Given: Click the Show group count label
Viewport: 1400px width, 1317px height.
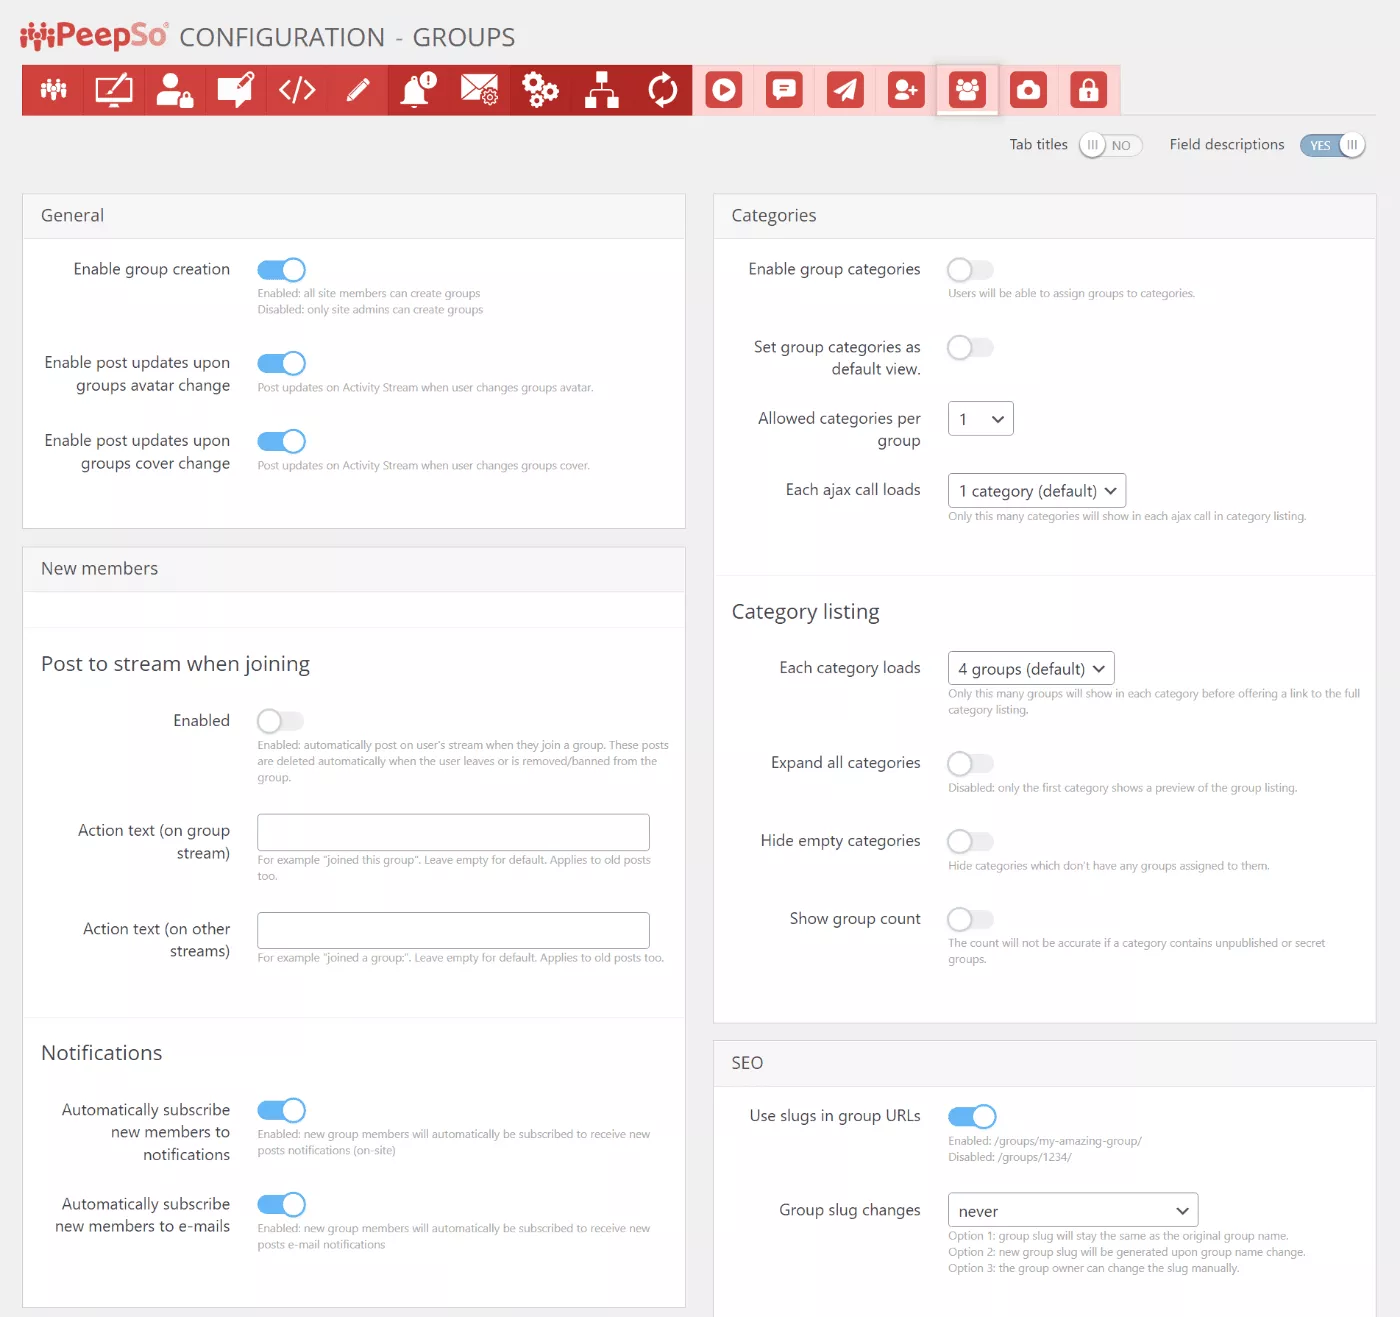Looking at the screenshot, I should coord(855,919).
